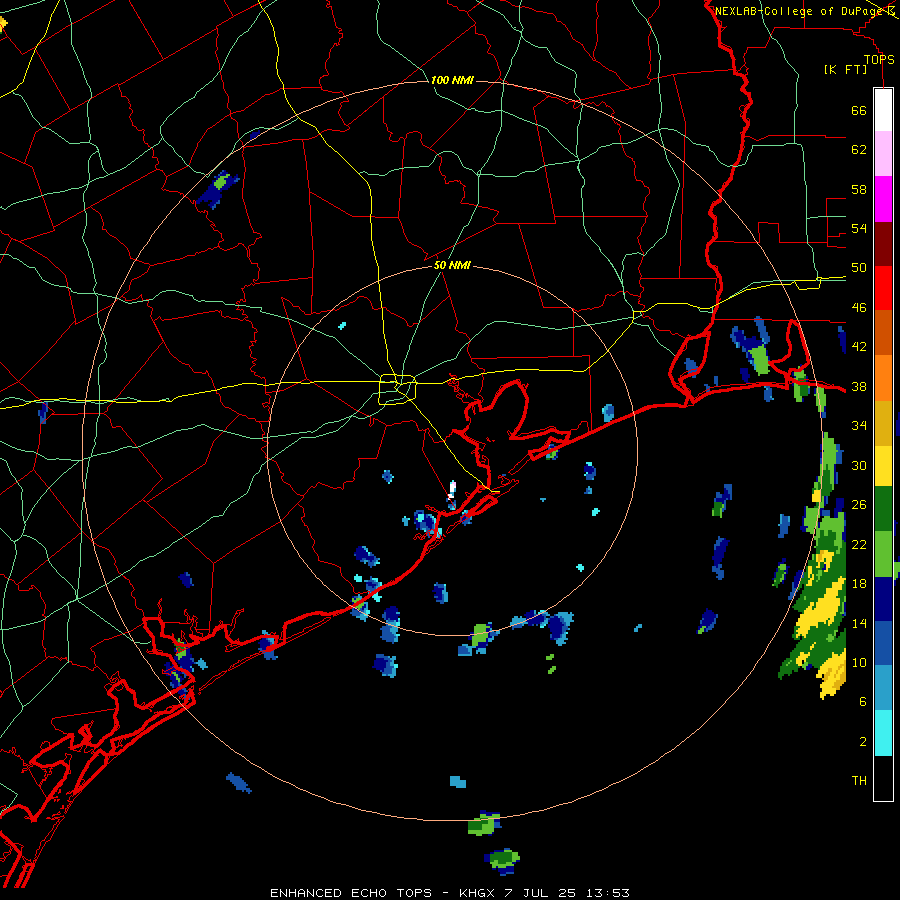Viewport: 900px width, 900px height.
Task: Click the "62" legend value
Action: click(x=859, y=150)
